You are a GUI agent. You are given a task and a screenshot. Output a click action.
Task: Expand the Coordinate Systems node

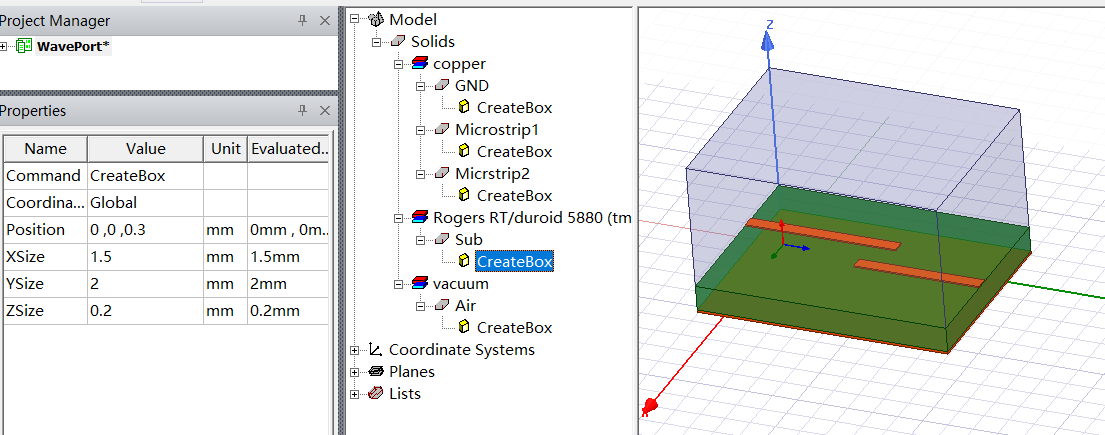(354, 350)
